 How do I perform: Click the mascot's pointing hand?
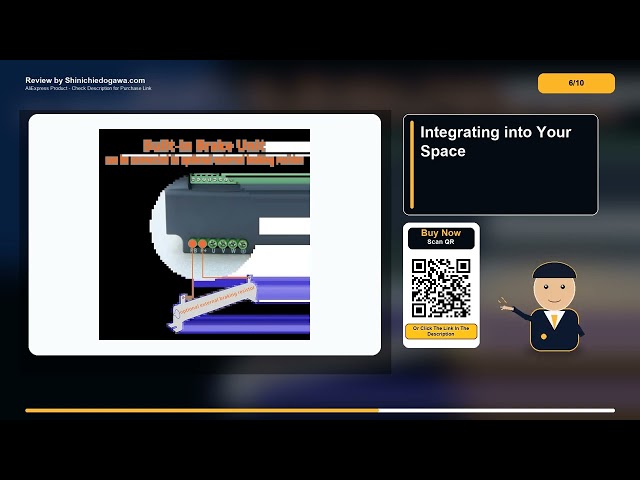[x=506, y=306]
